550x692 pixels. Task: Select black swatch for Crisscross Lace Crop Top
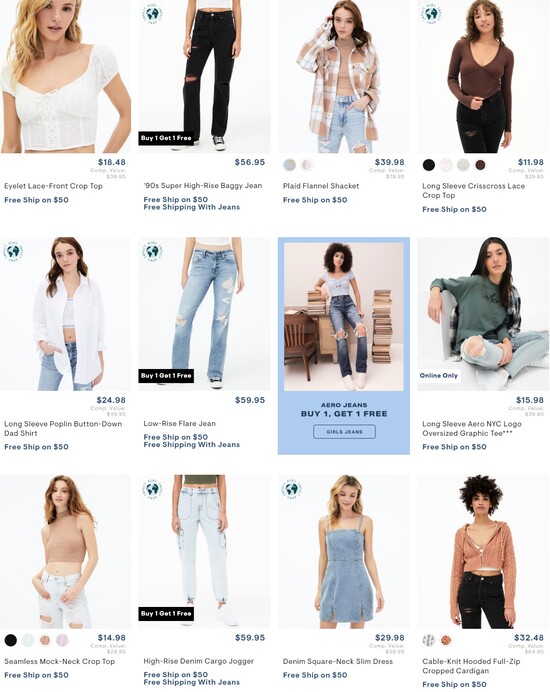429,165
